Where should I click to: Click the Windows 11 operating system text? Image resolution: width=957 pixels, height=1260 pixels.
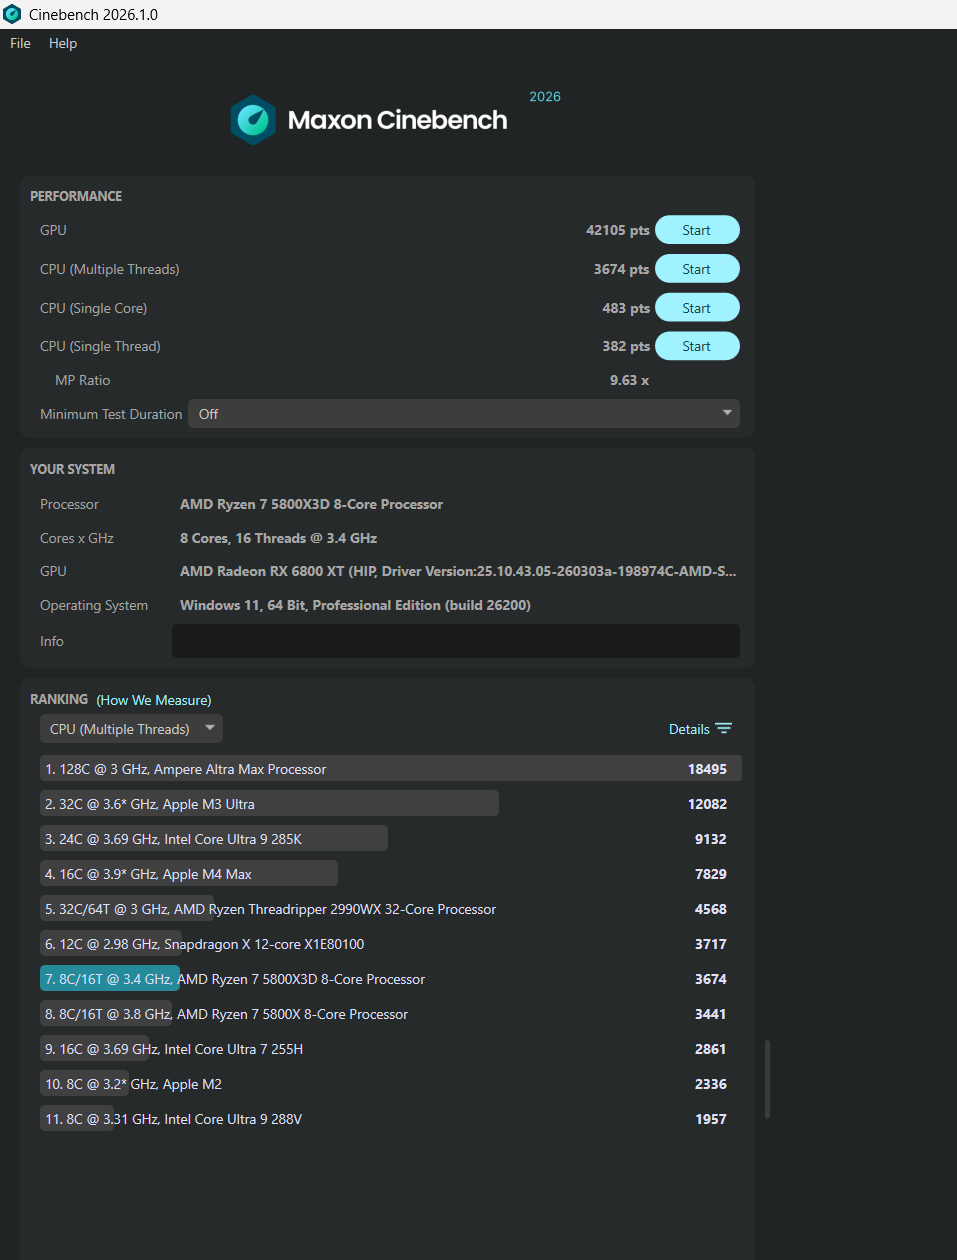tap(355, 605)
